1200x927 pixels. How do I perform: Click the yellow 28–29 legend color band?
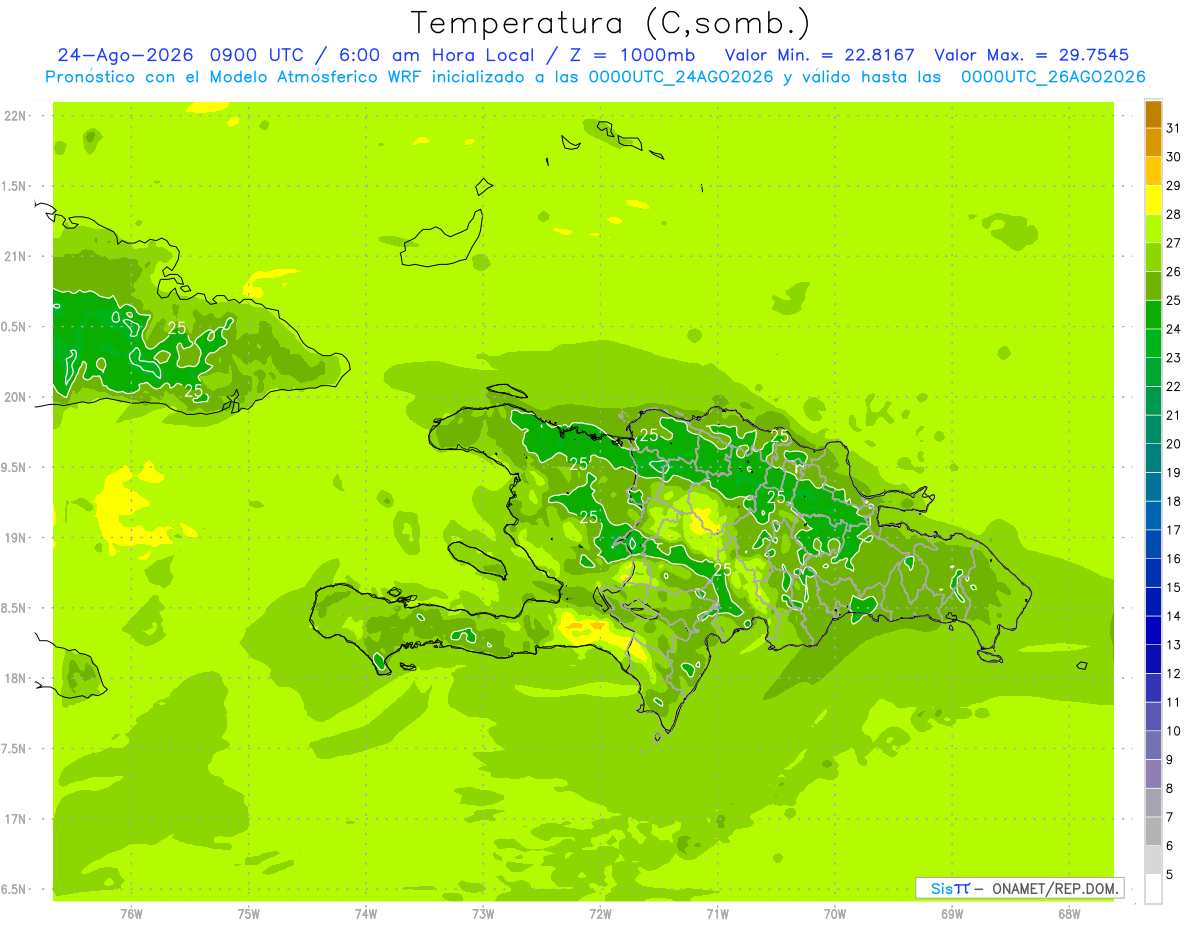point(1153,200)
